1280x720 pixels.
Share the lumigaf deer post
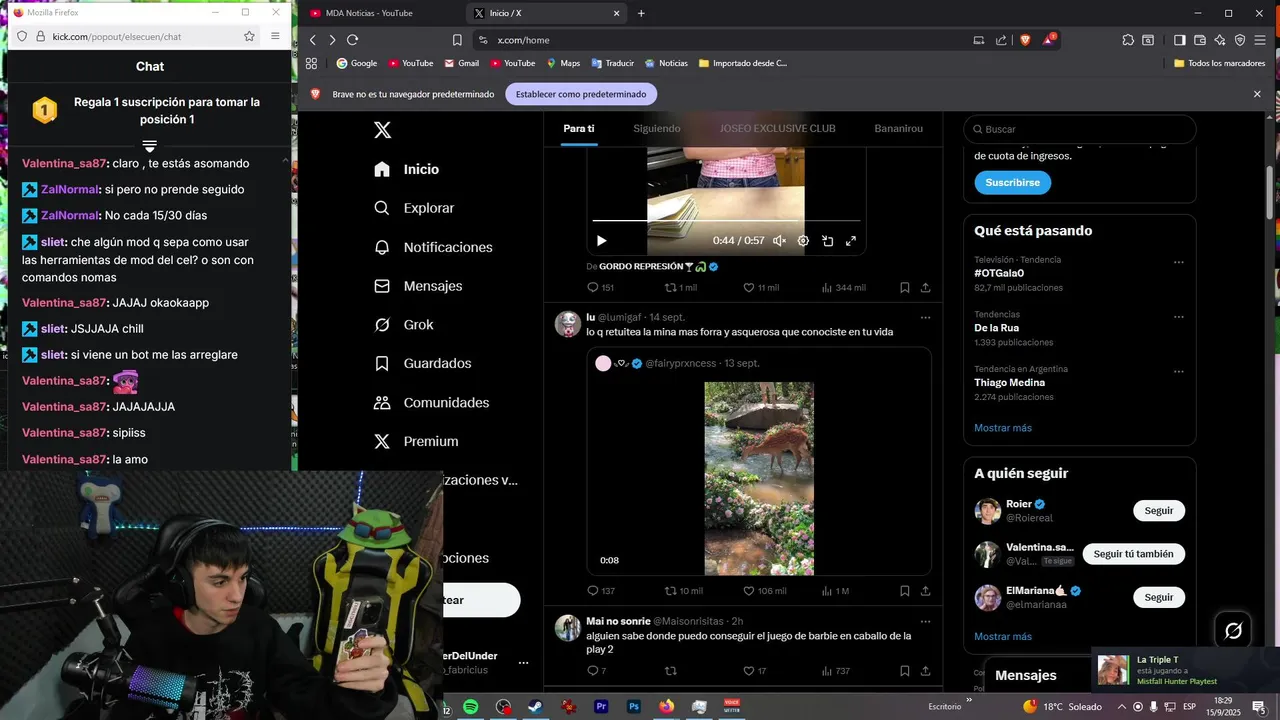(926, 591)
